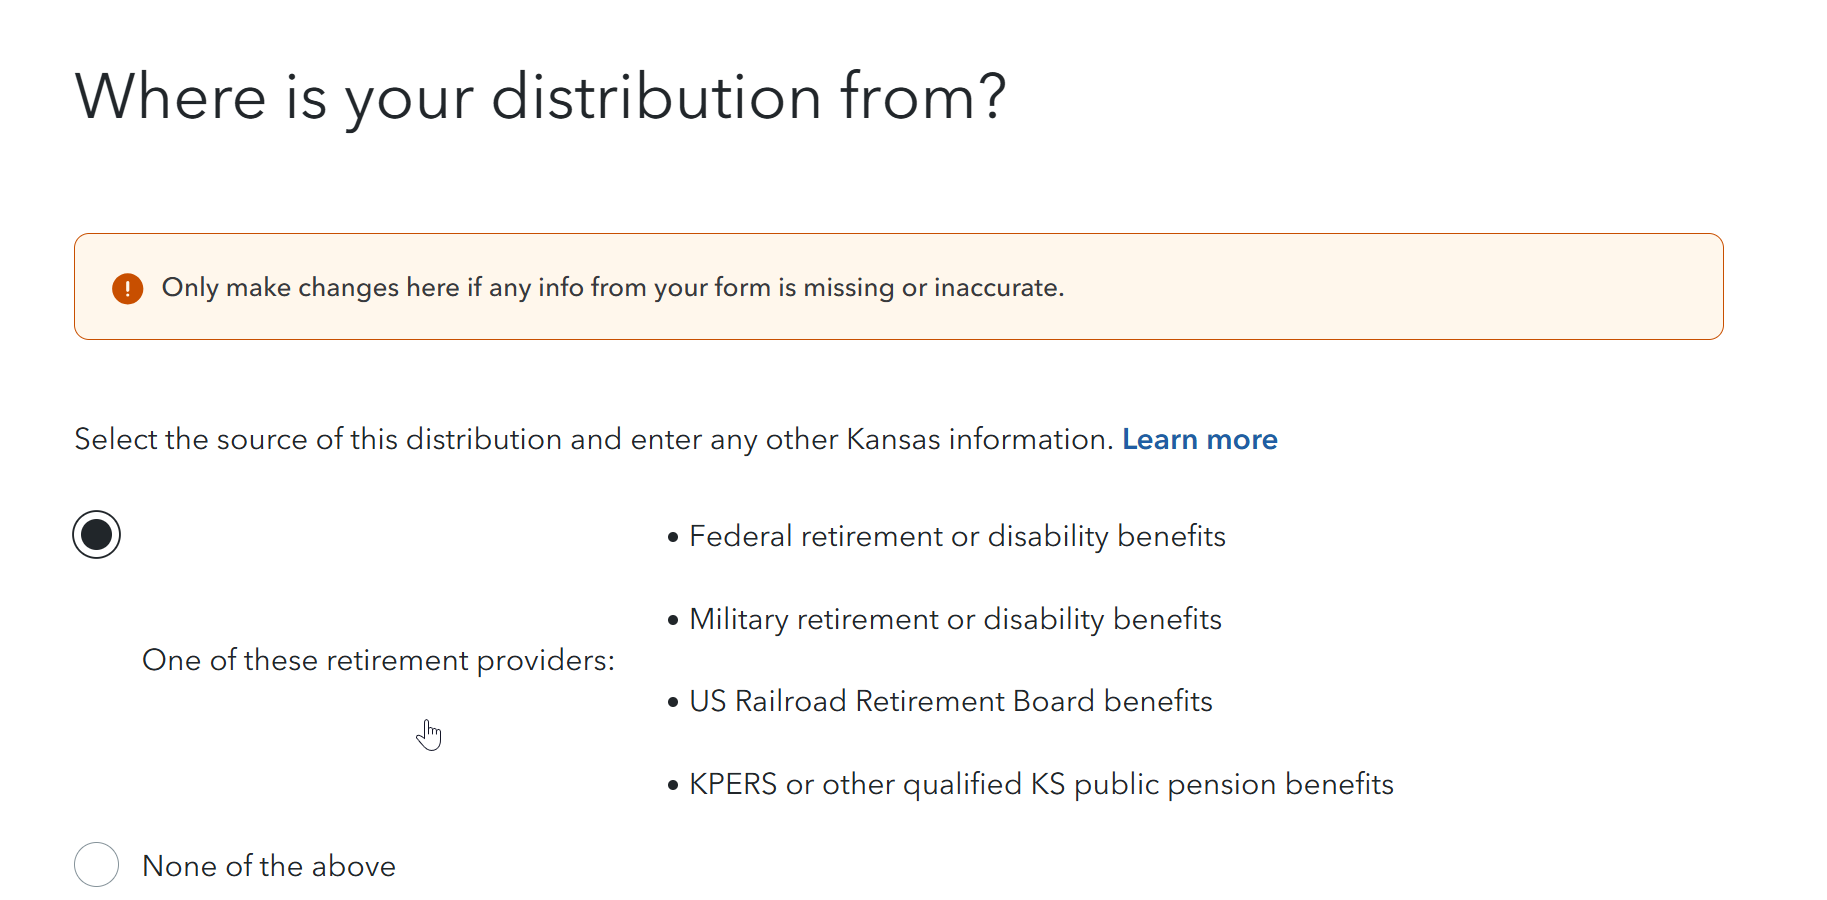The height and width of the screenshot is (900, 1827).
Task: Click 'KPERS or other qualified KS public pension' text
Action: 1041,785
